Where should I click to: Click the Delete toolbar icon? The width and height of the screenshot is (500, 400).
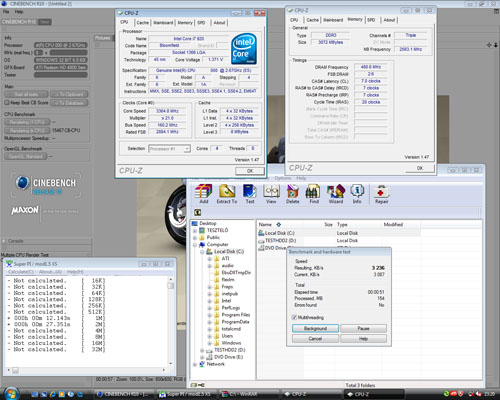tap(292, 194)
